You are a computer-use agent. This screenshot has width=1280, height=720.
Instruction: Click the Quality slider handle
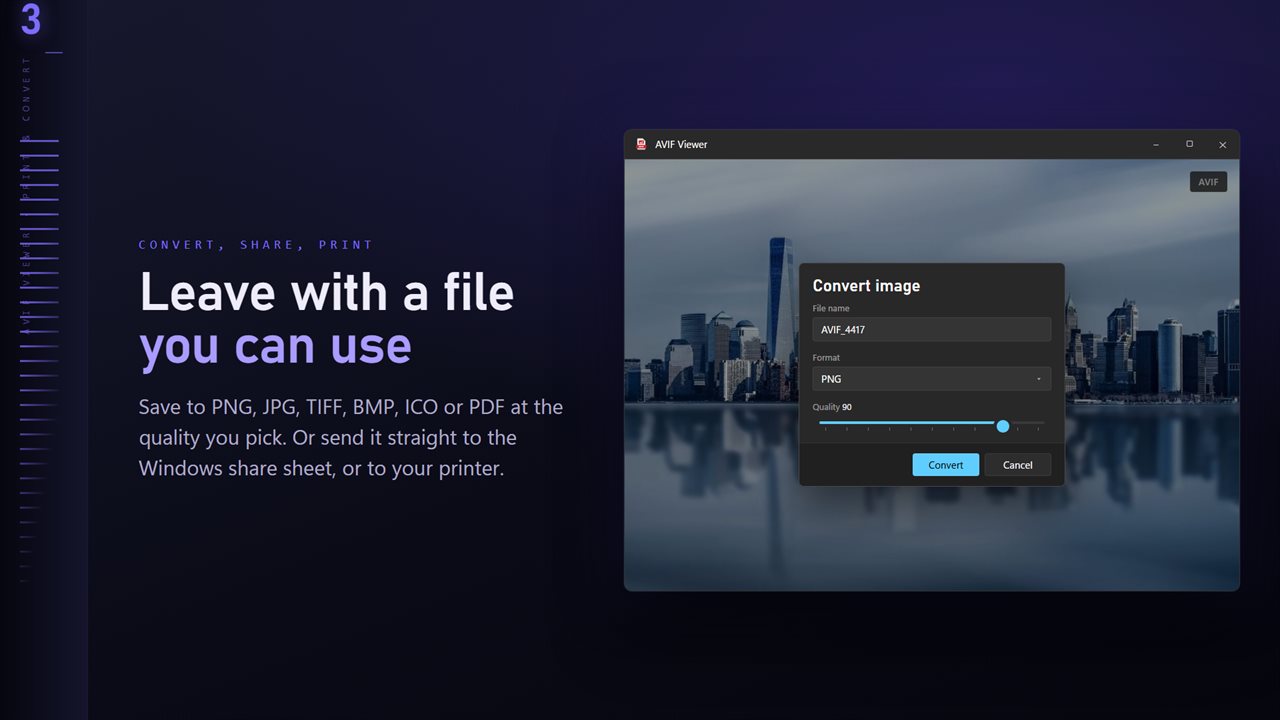coord(1003,426)
